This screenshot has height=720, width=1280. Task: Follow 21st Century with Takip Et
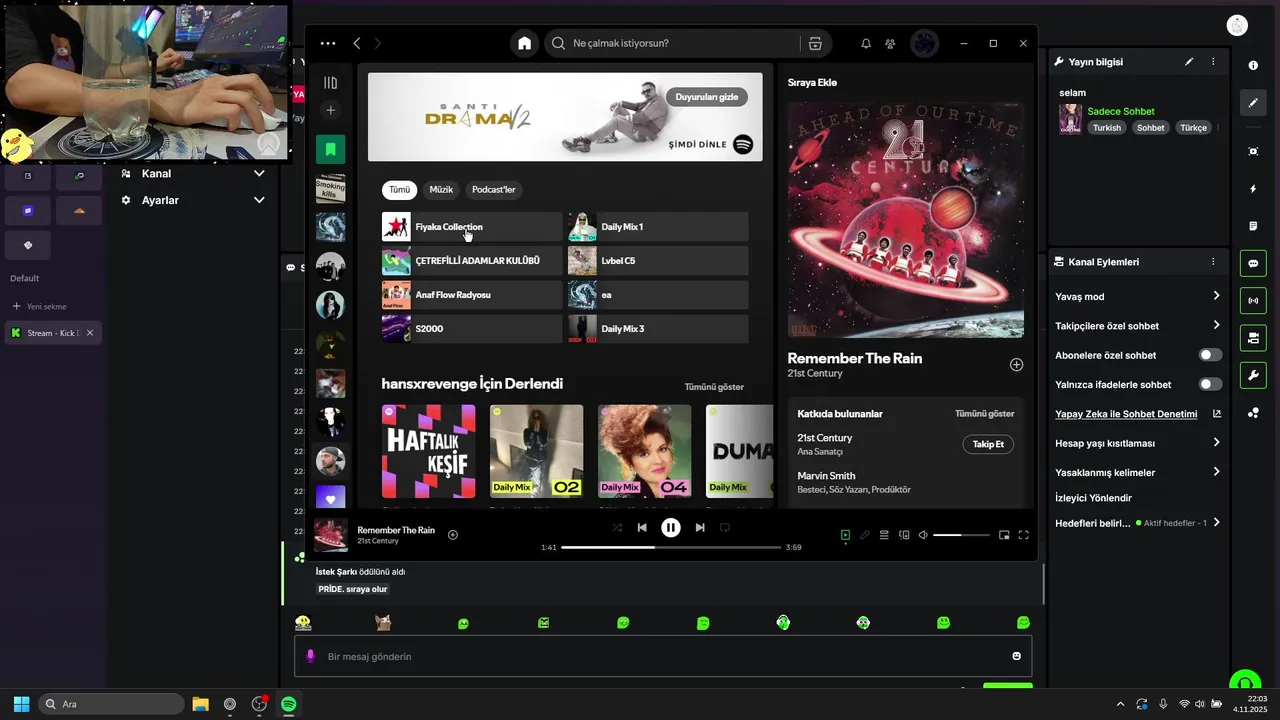(988, 444)
